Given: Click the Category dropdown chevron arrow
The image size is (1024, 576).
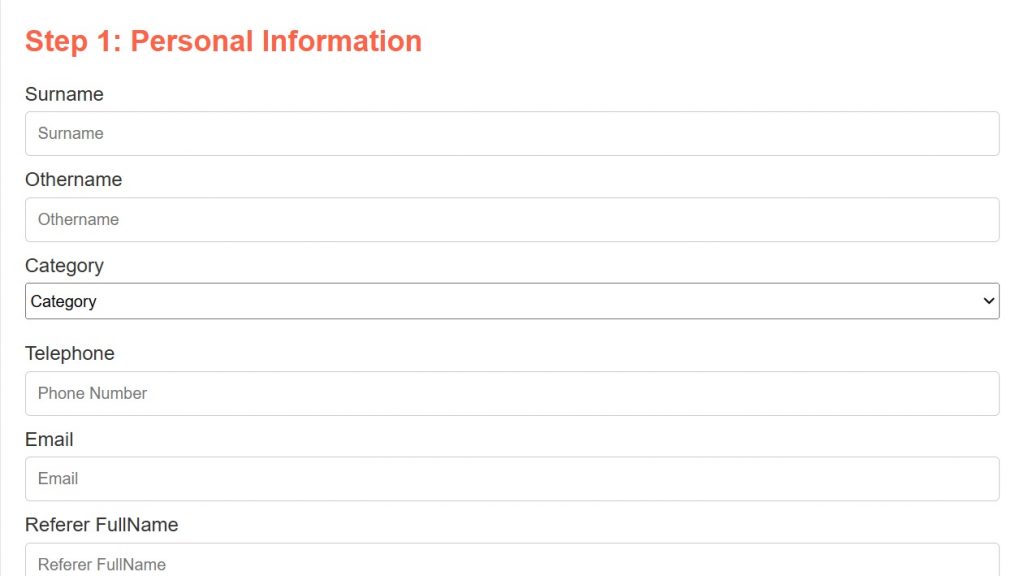Looking at the screenshot, I should pos(988,300).
